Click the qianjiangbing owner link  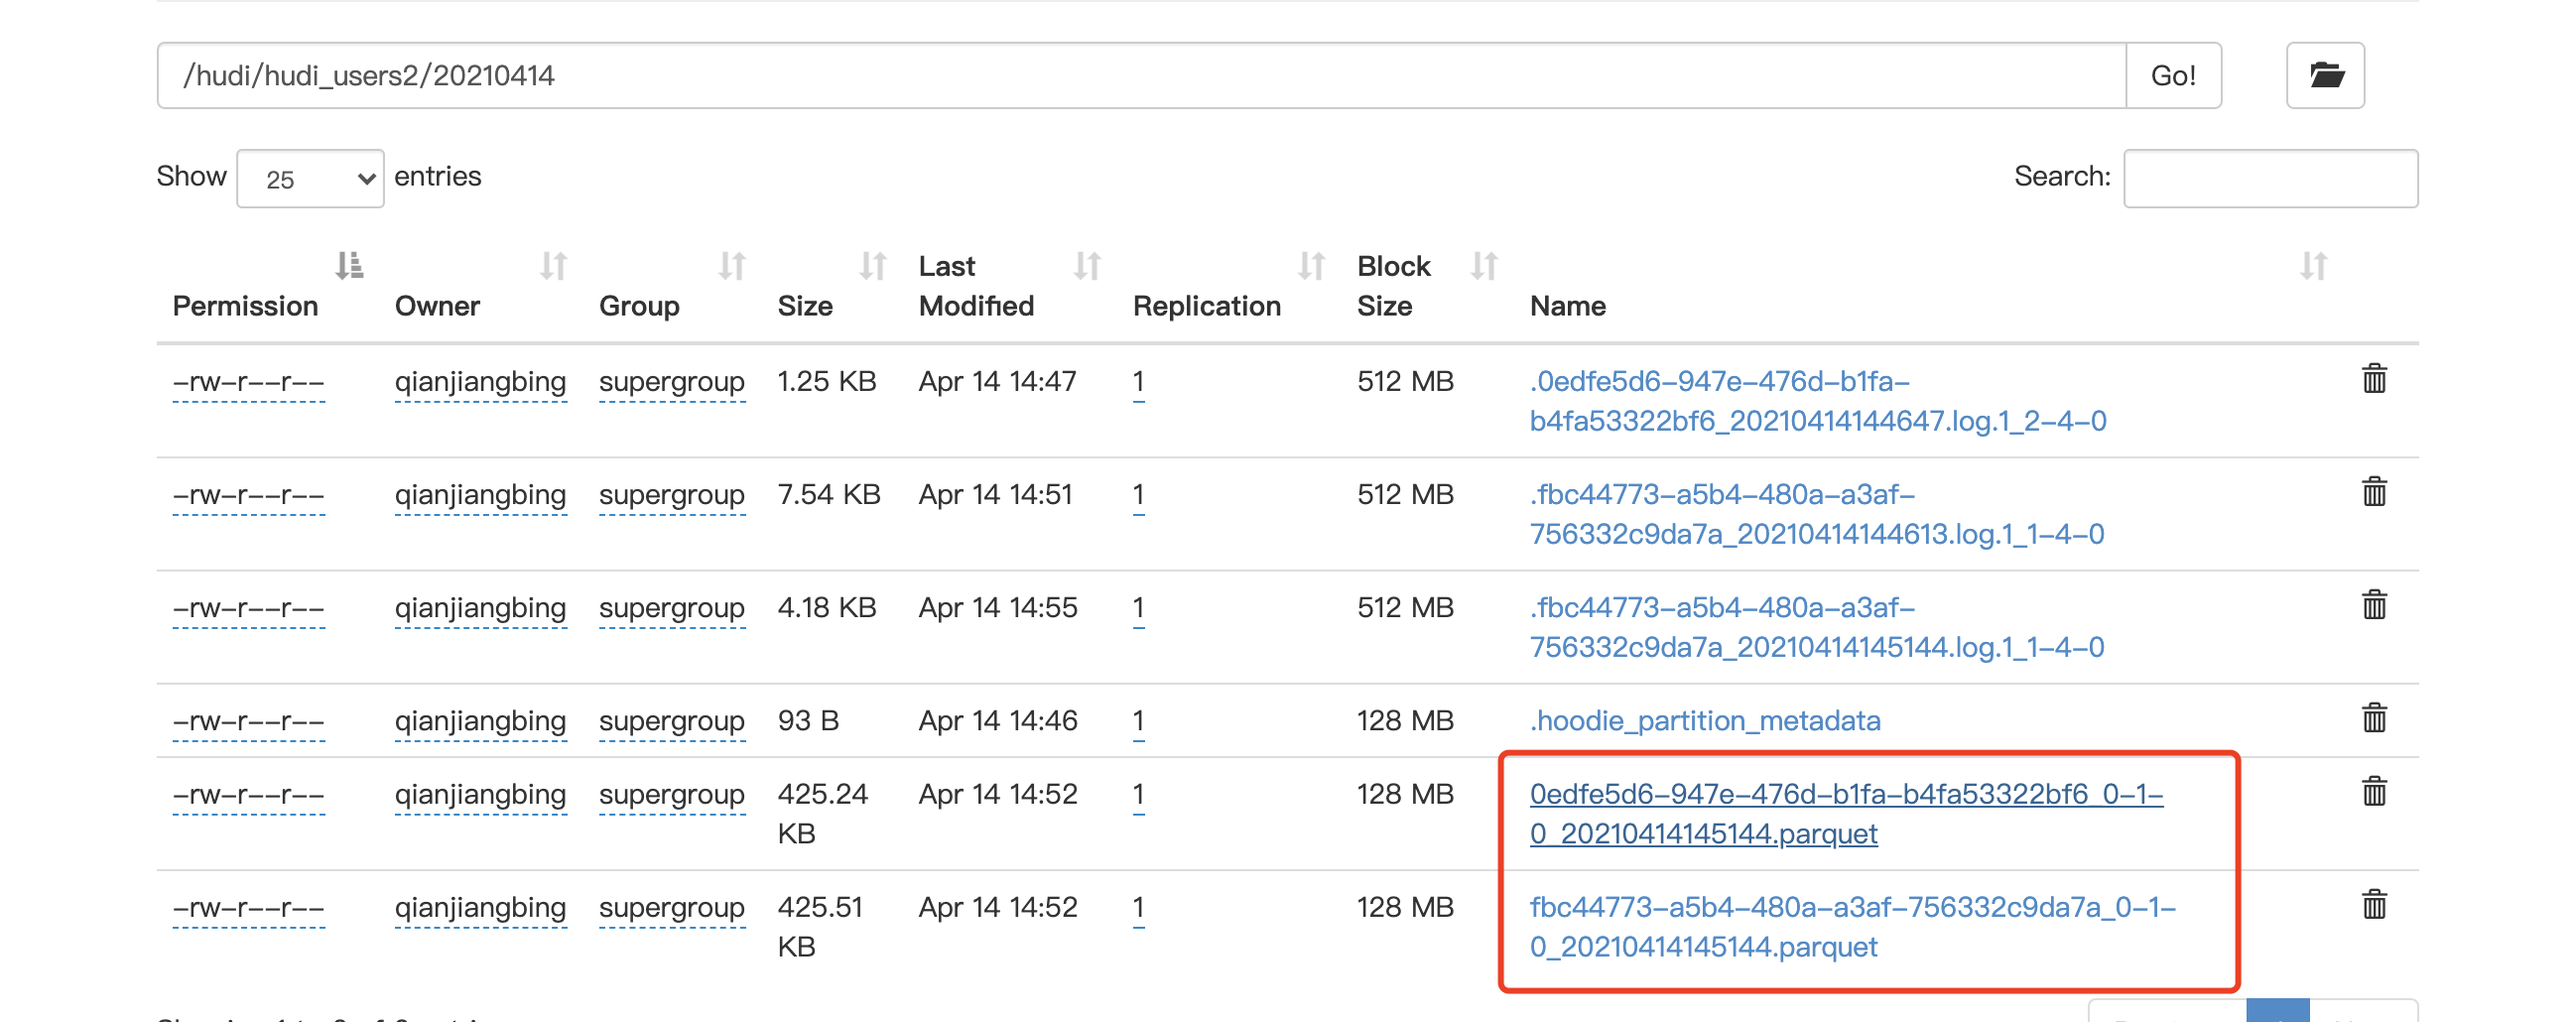click(480, 381)
